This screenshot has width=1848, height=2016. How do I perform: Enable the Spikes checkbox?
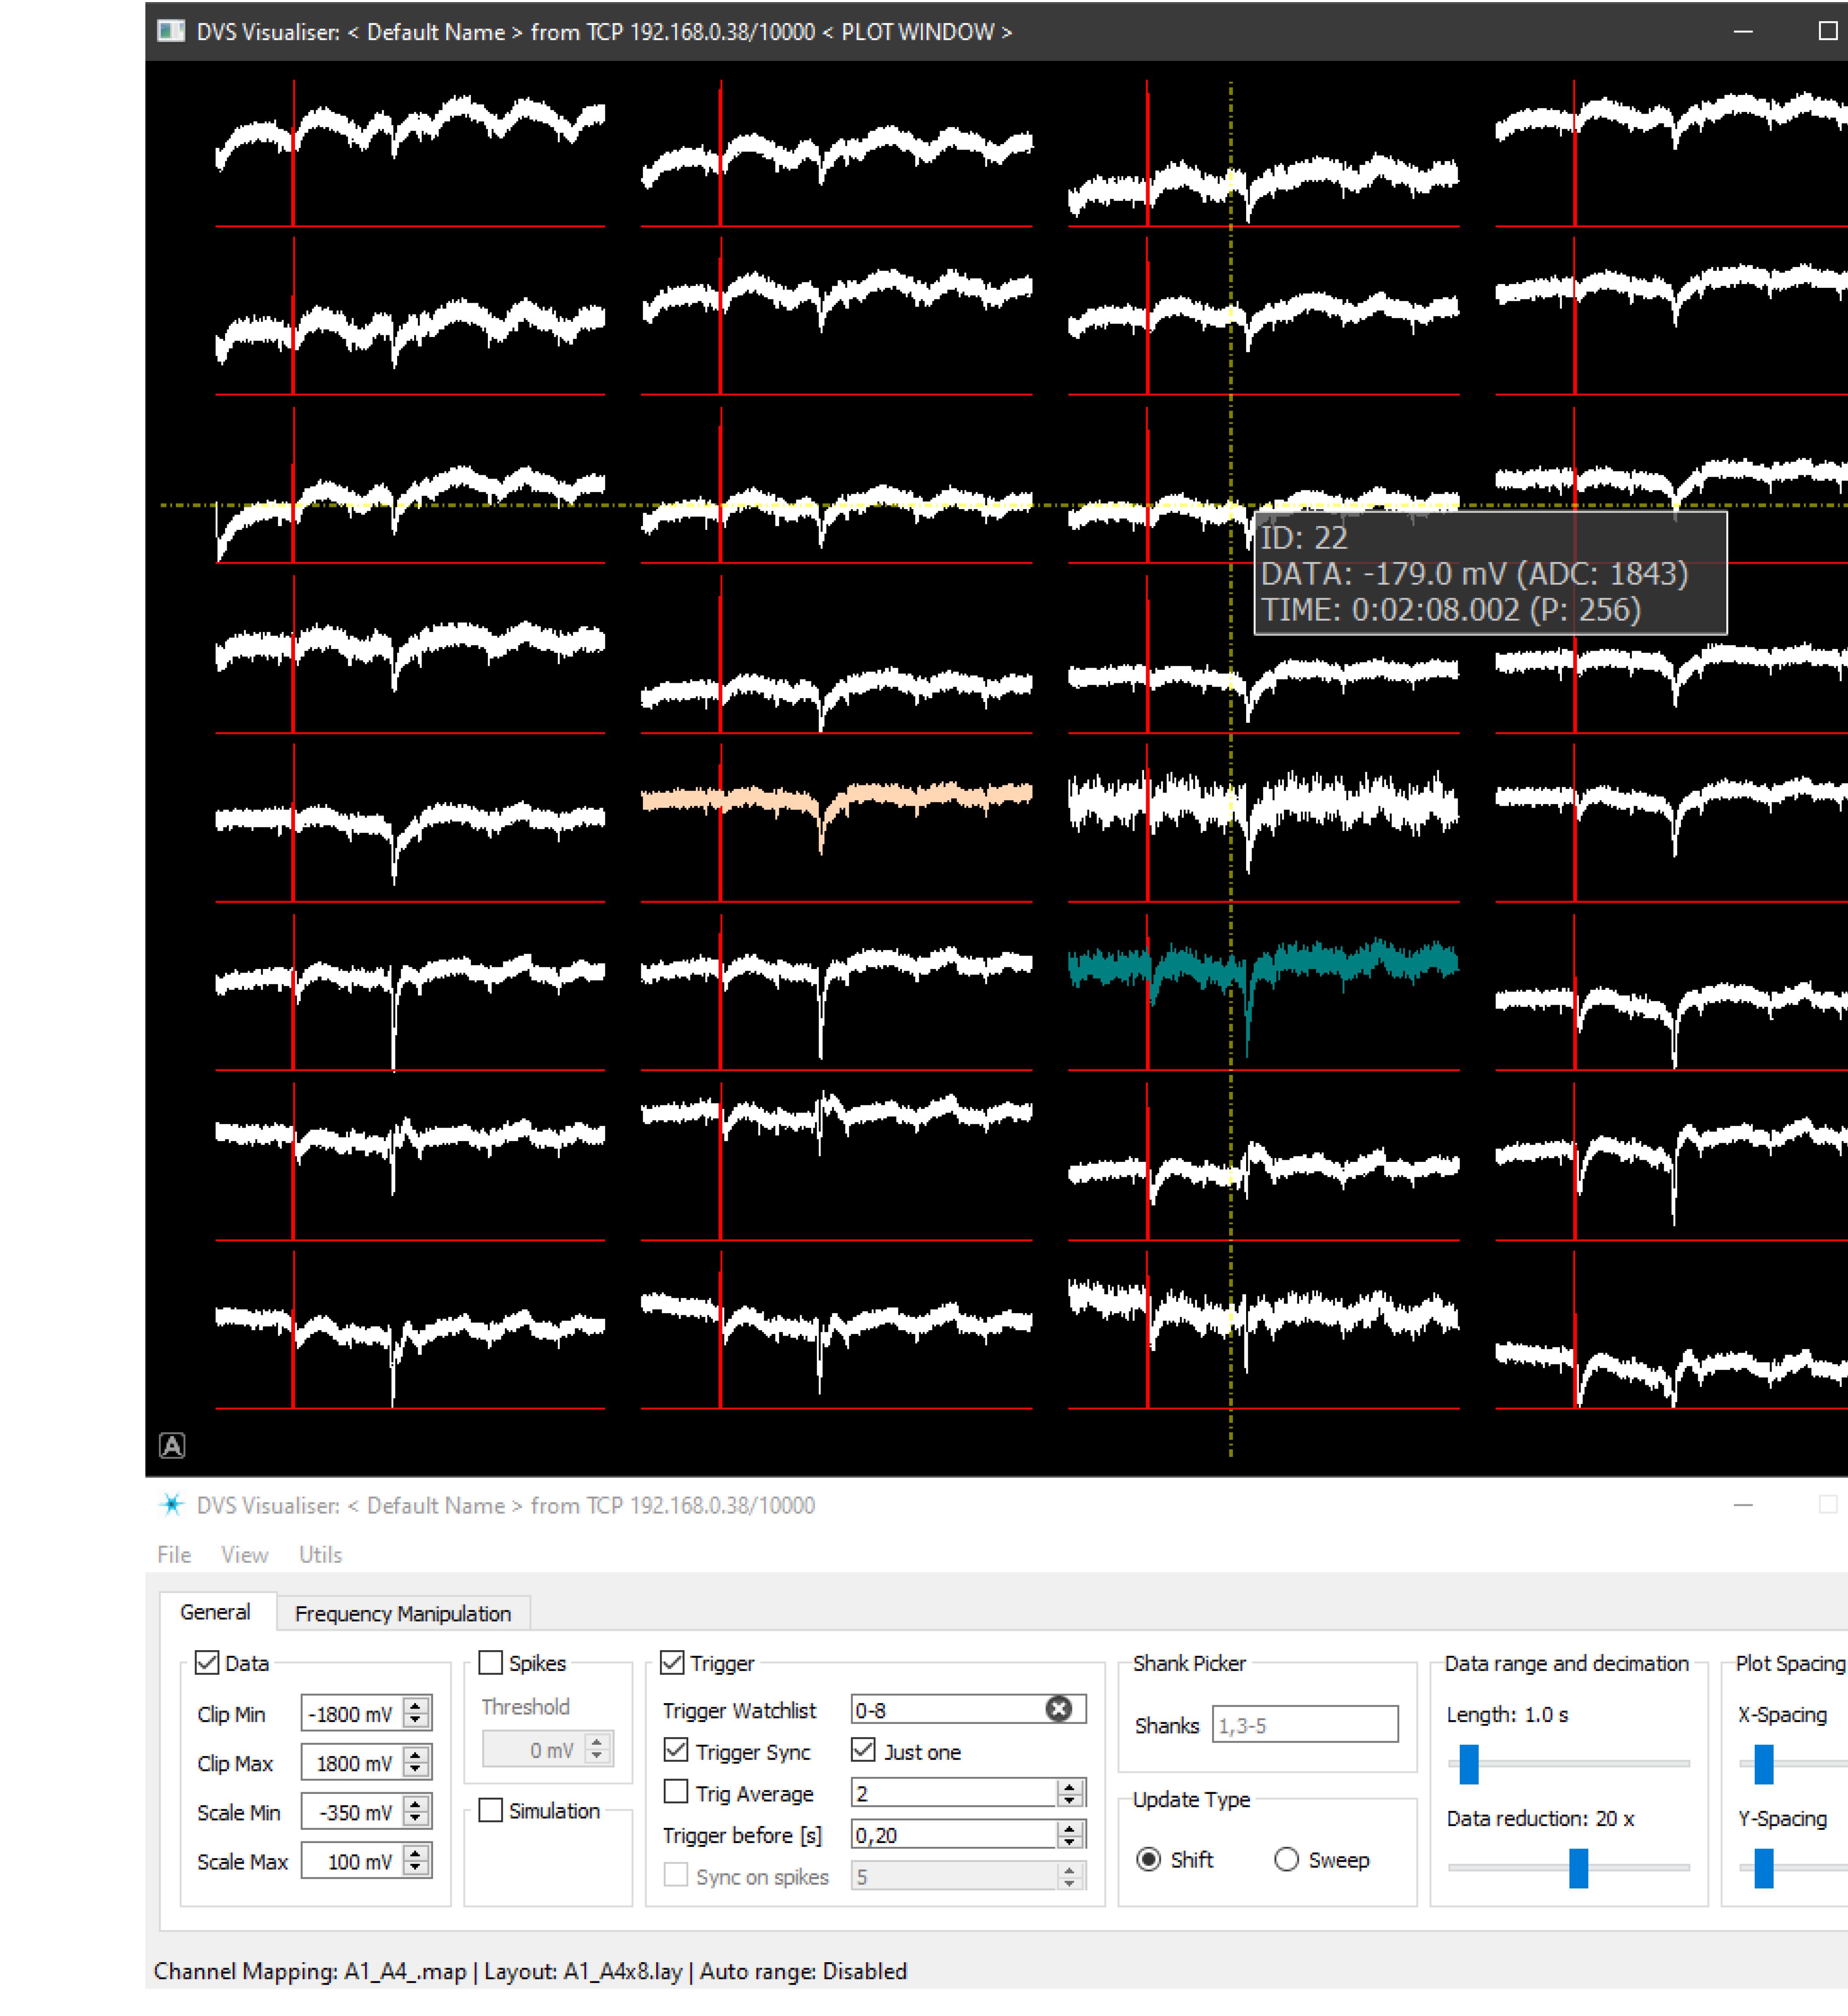tap(491, 1662)
